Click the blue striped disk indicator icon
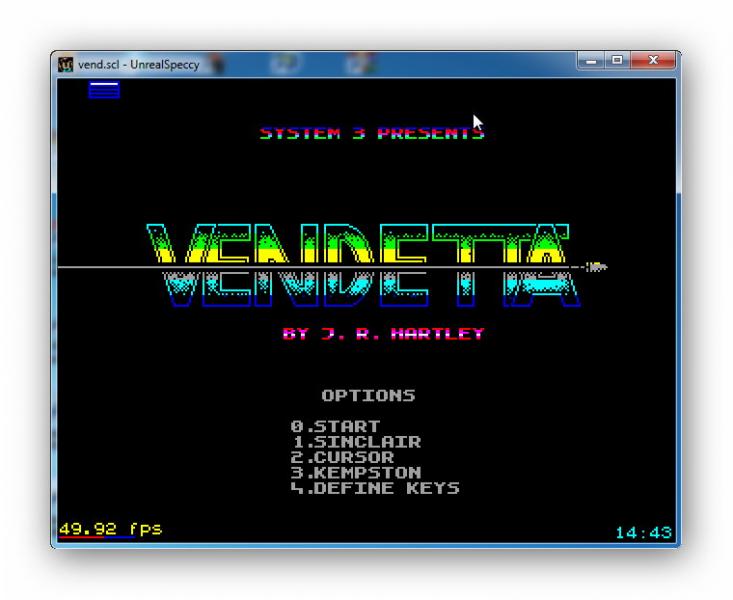 click(103, 91)
